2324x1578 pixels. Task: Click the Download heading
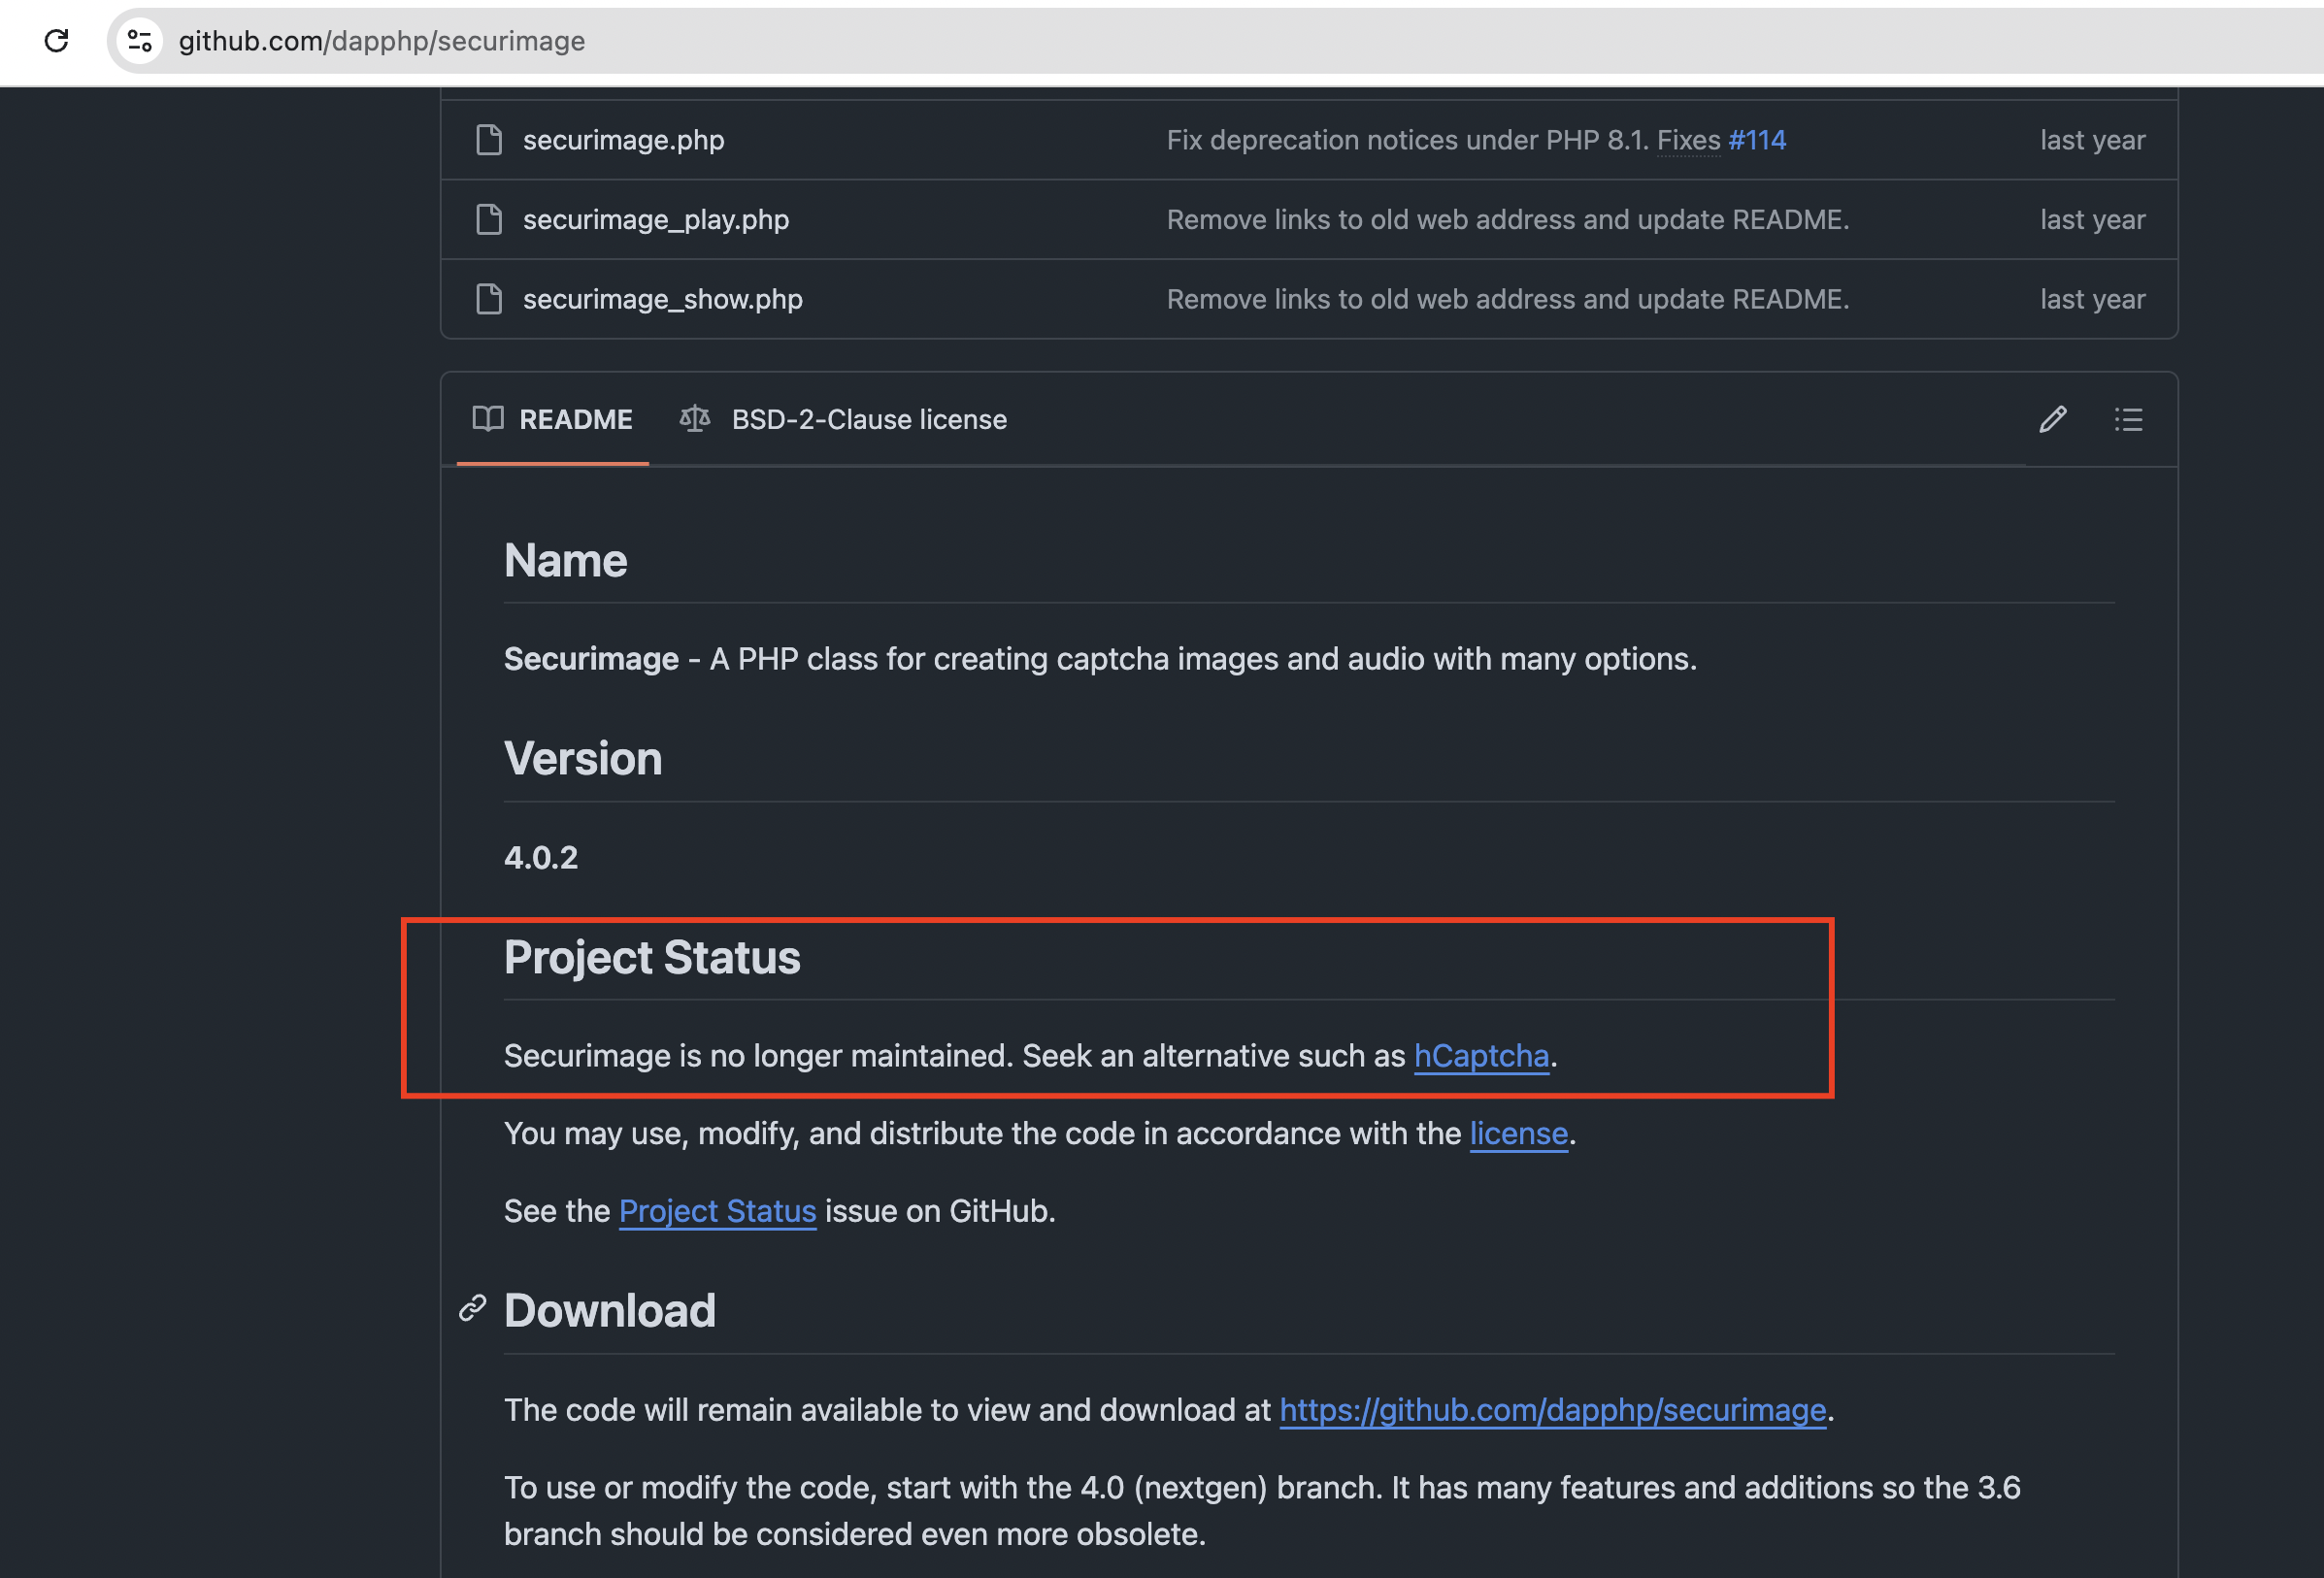[x=610, y=1311]
